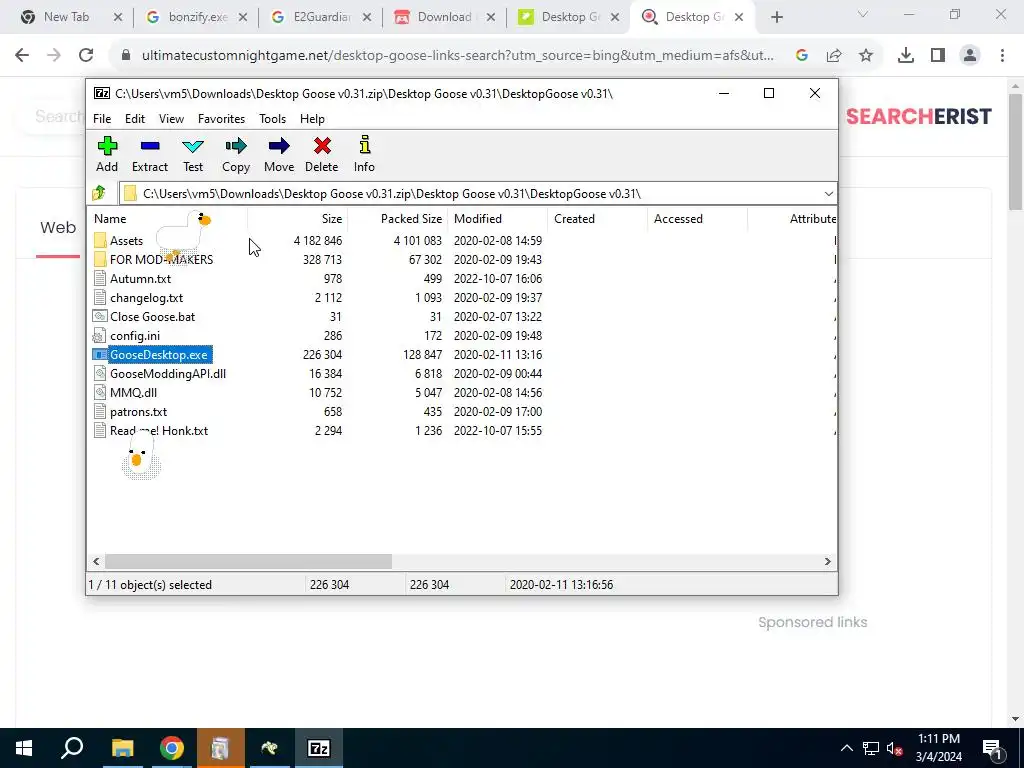Click the Chrome URL address bar
Image resolution: width=1024 pixels, height=768 pixels.
[x=457, y=56]
